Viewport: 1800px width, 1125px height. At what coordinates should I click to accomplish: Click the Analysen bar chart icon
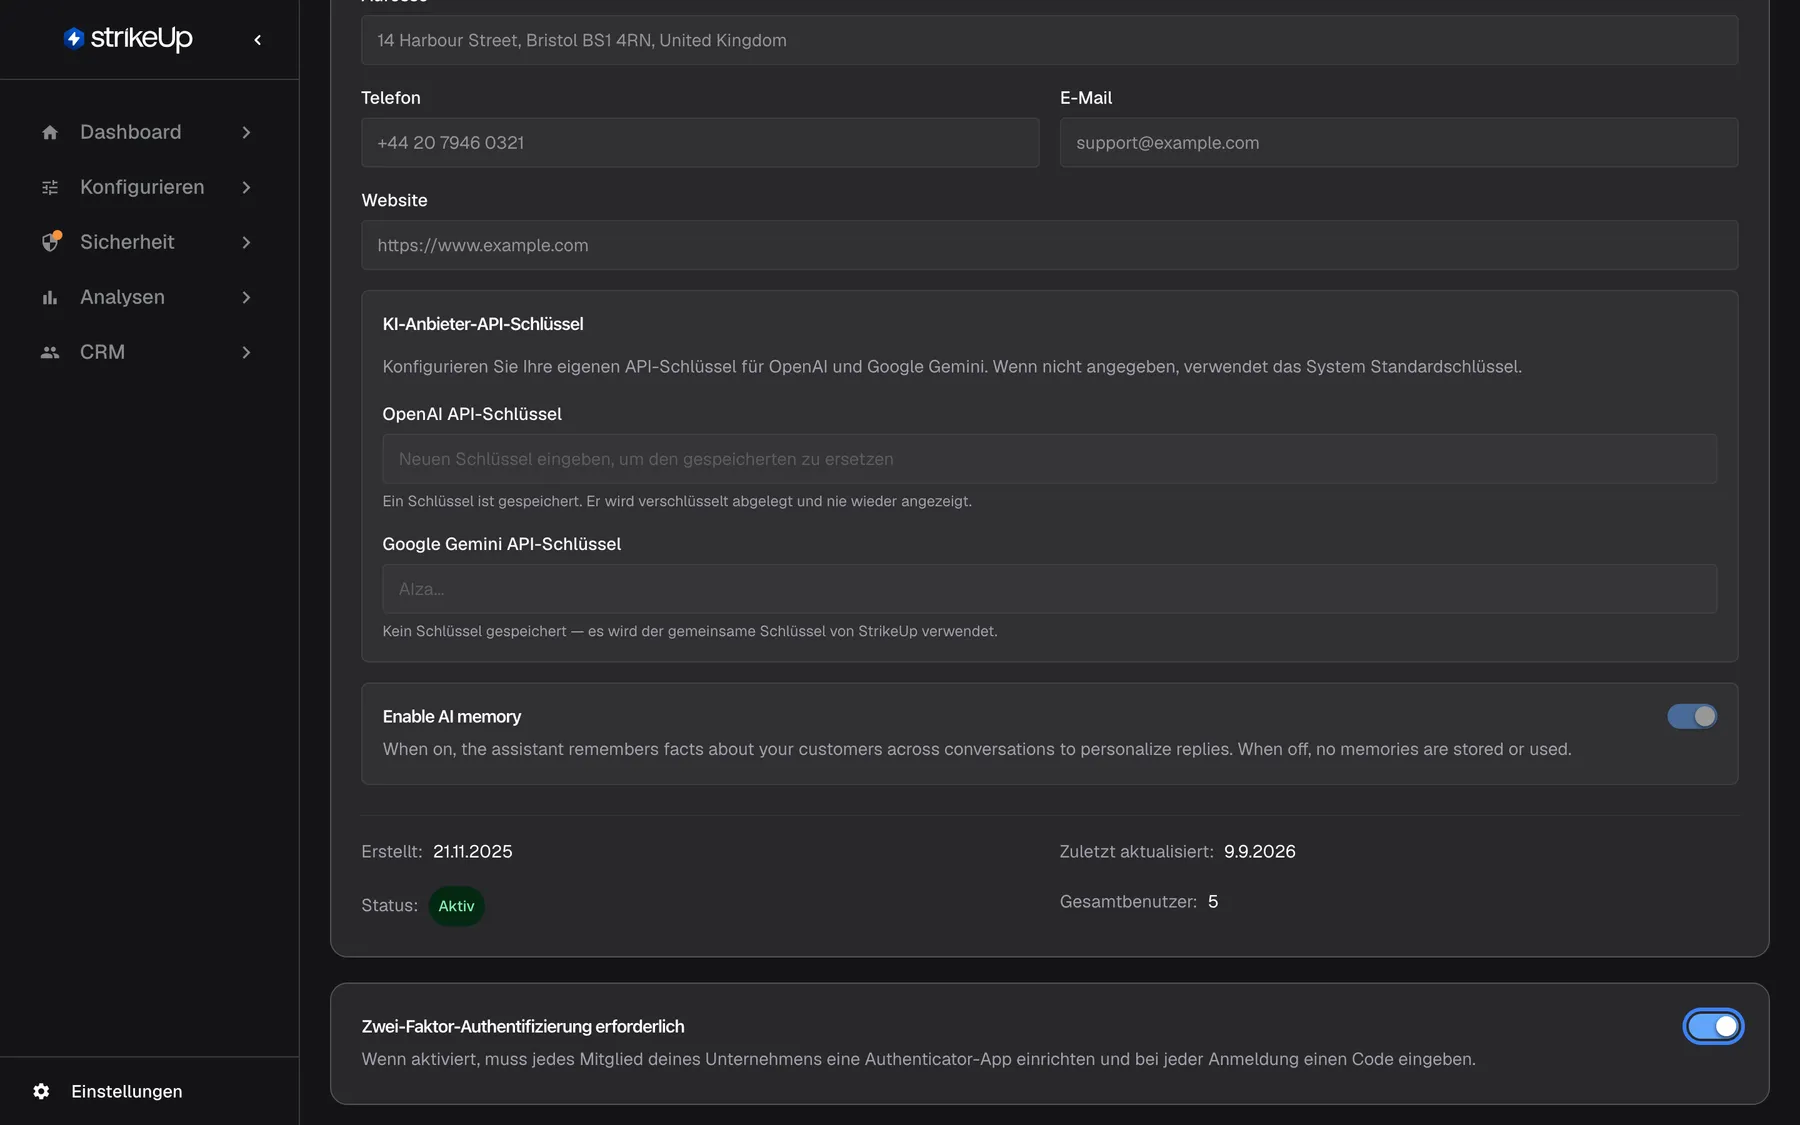tap(50, 297)
